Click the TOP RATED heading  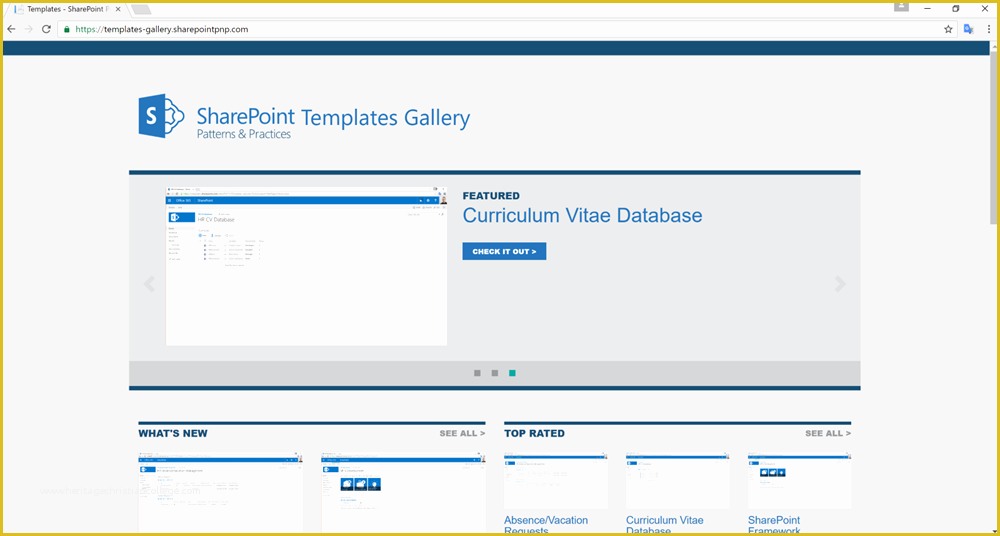pos(534,433)
